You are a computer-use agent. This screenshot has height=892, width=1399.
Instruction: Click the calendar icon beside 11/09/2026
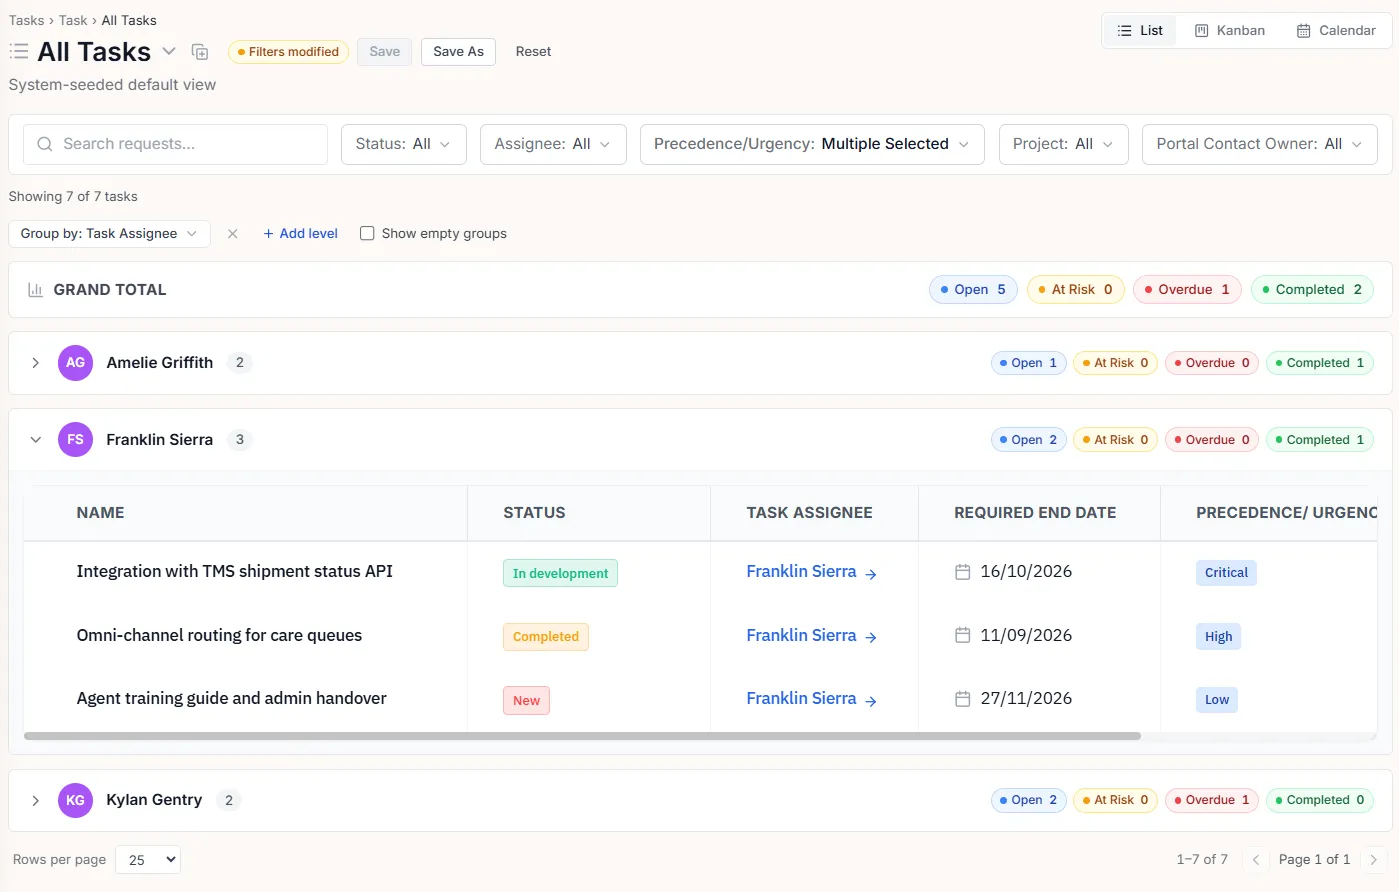(963, 635)
